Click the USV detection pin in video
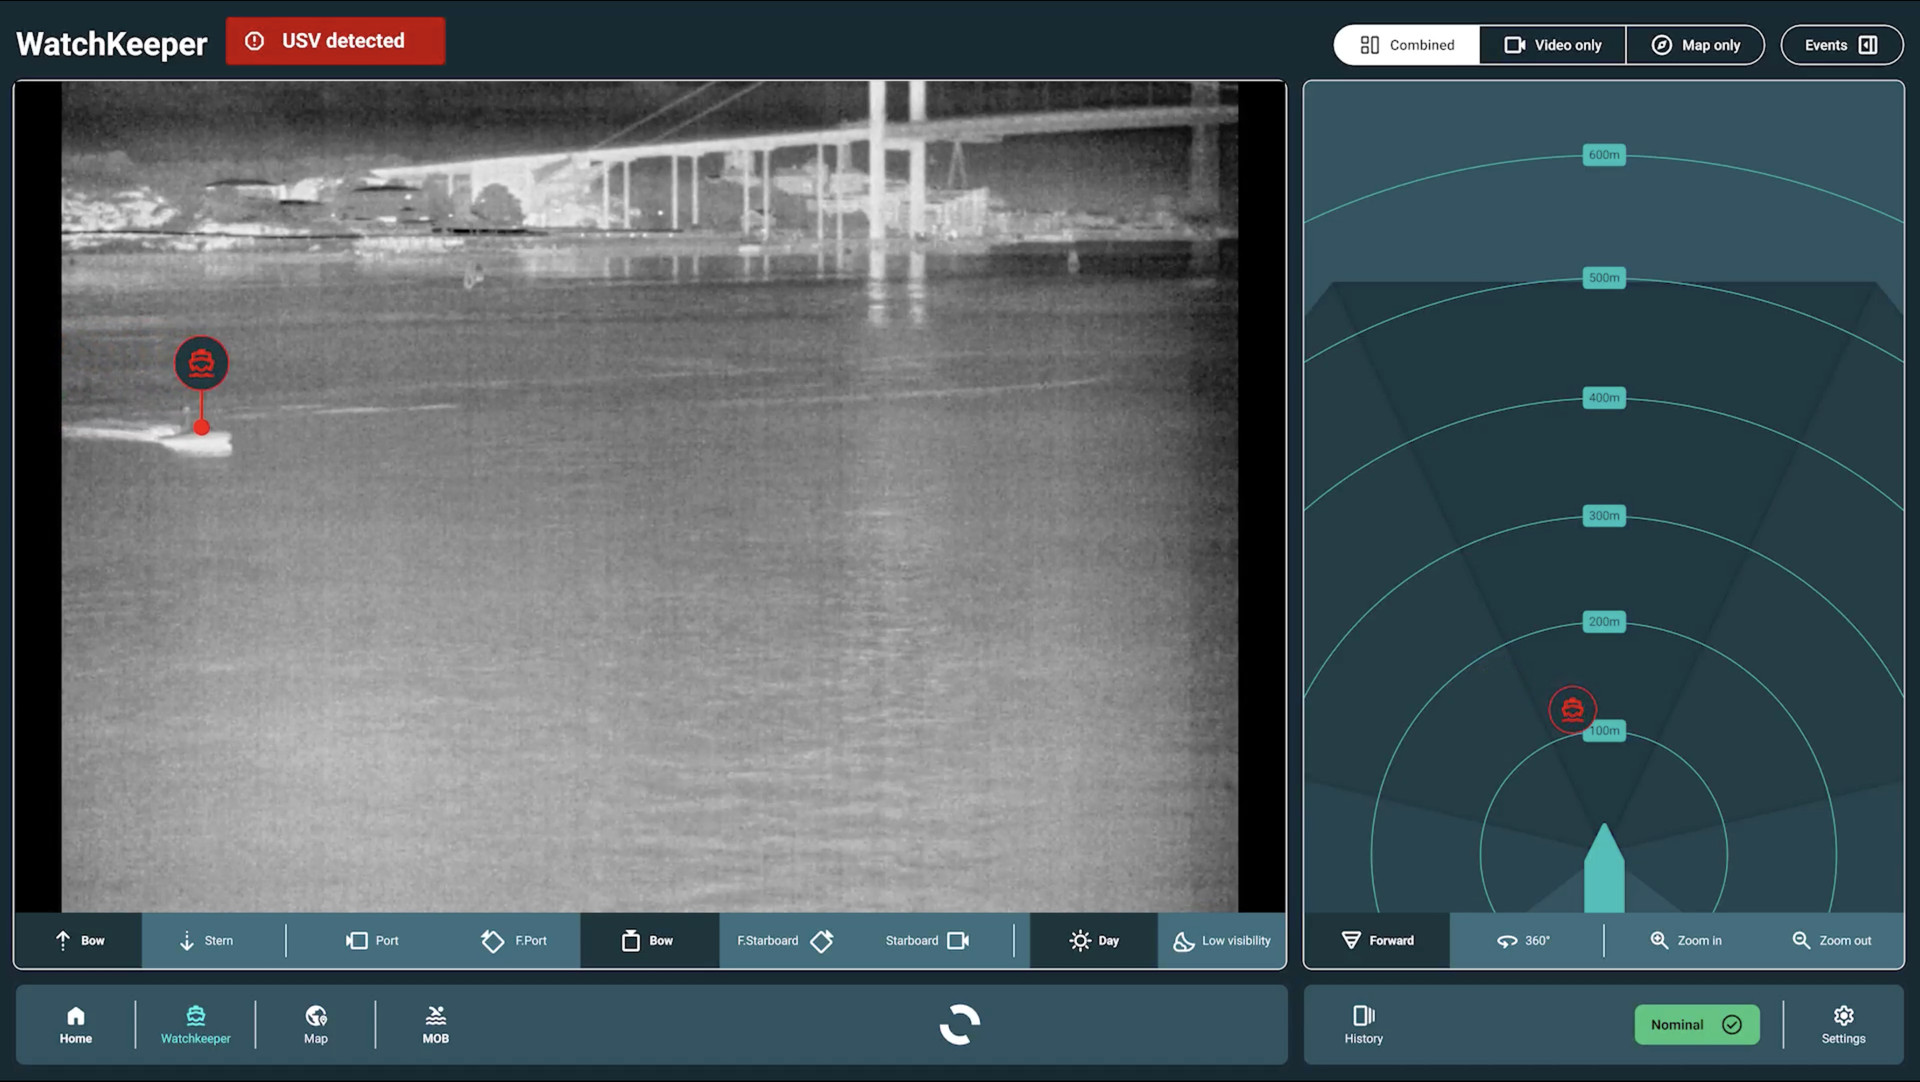The height and width of the screenshot is (1082, 1920). click(x=201, y=363)
